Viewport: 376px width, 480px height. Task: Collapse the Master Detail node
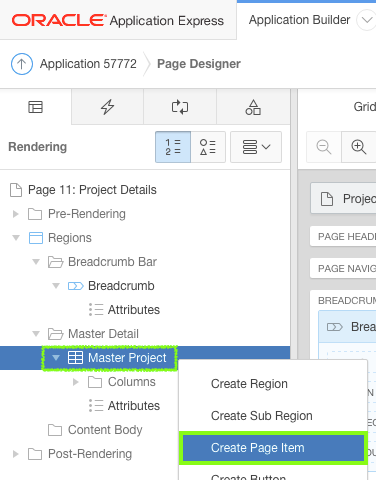point(36,334)
